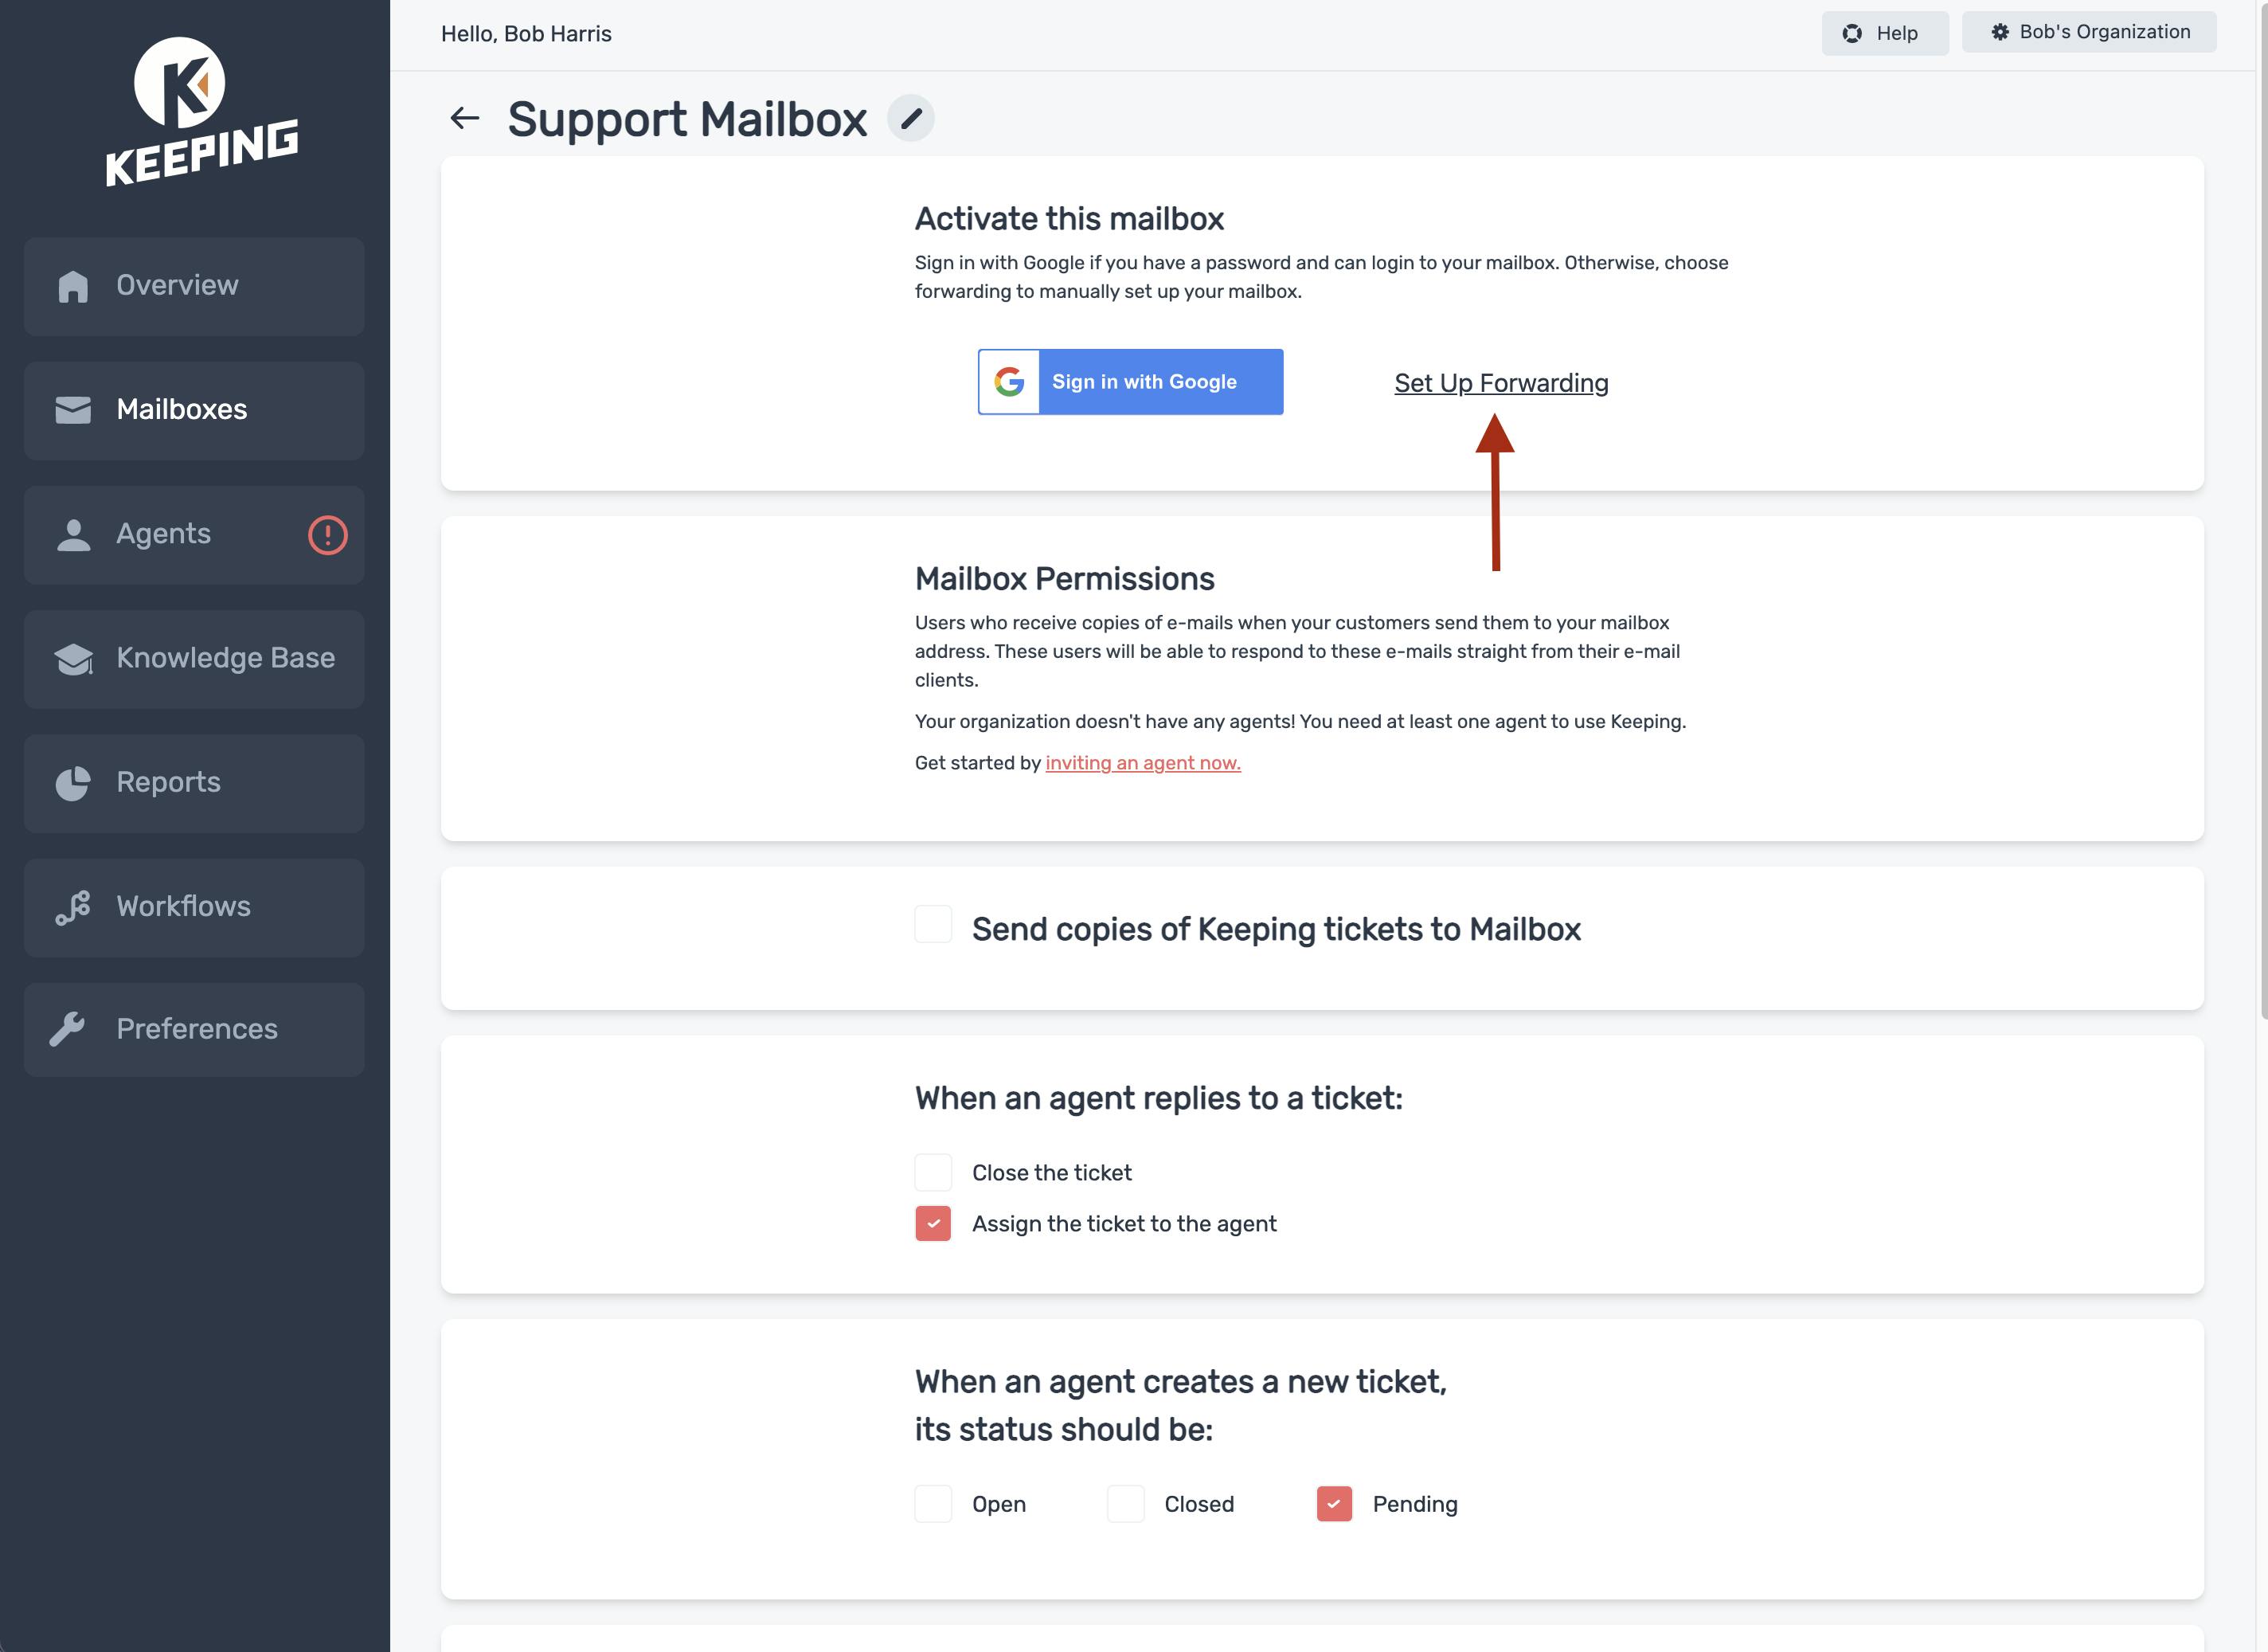Image resolution: width=2268 pixels, height=1652 pixels.
Task: Click the Overview home icon
Action: pyautogui.click(x=73, y=286)
